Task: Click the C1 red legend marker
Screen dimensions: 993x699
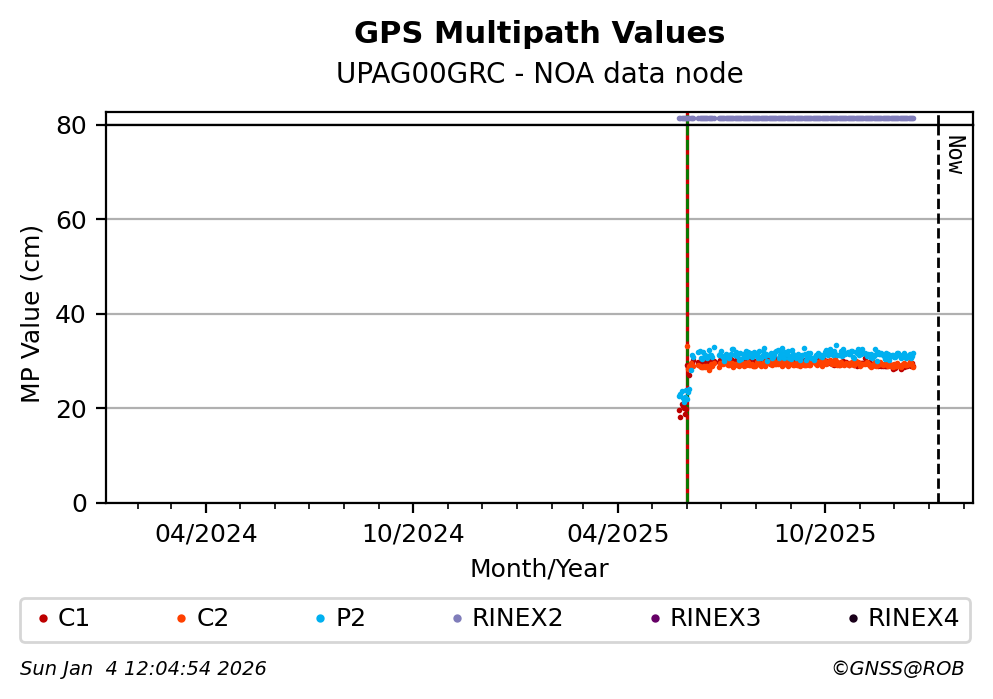Action: click(43, 619)
